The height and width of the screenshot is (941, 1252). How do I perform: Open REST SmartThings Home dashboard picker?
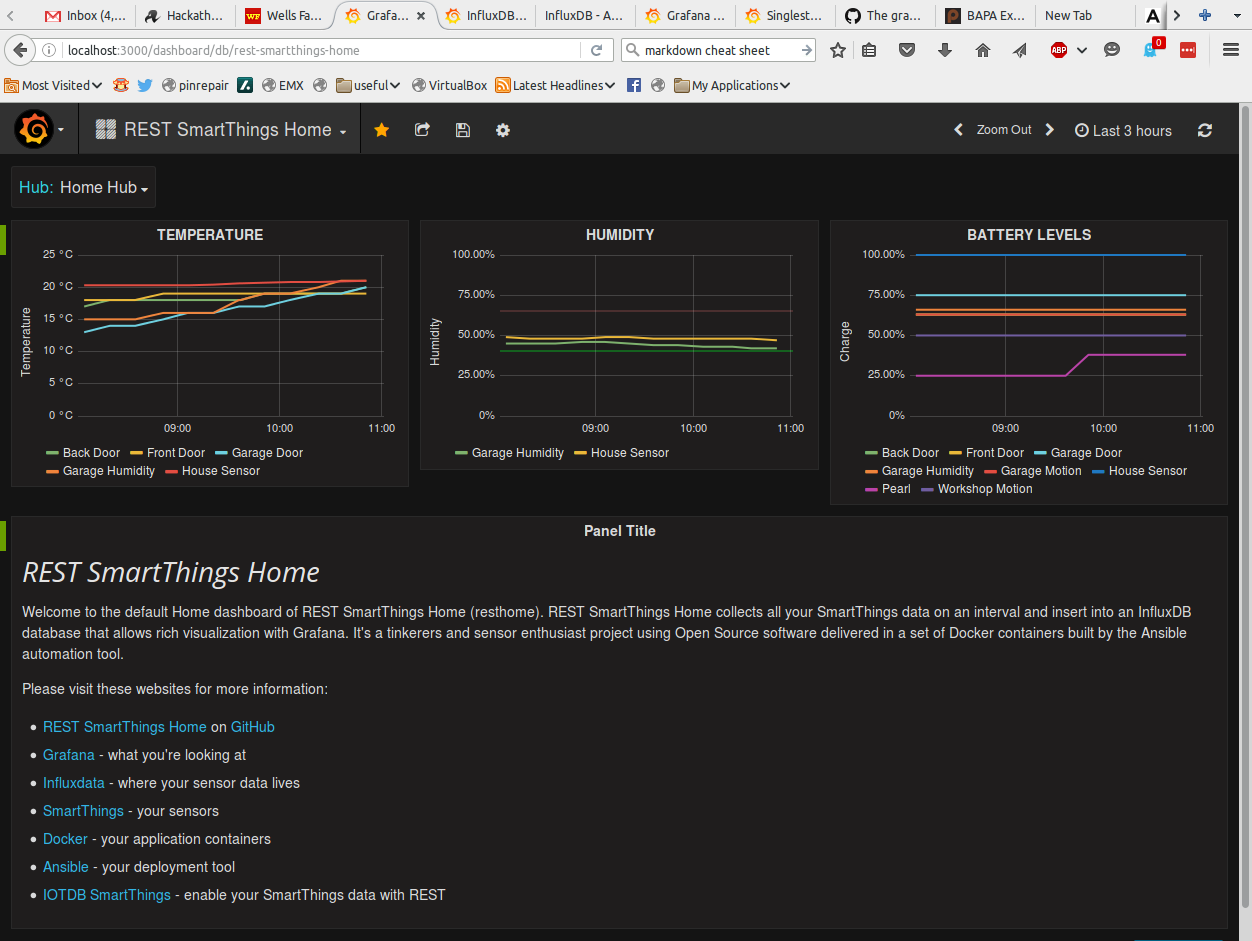click(221, 130)
